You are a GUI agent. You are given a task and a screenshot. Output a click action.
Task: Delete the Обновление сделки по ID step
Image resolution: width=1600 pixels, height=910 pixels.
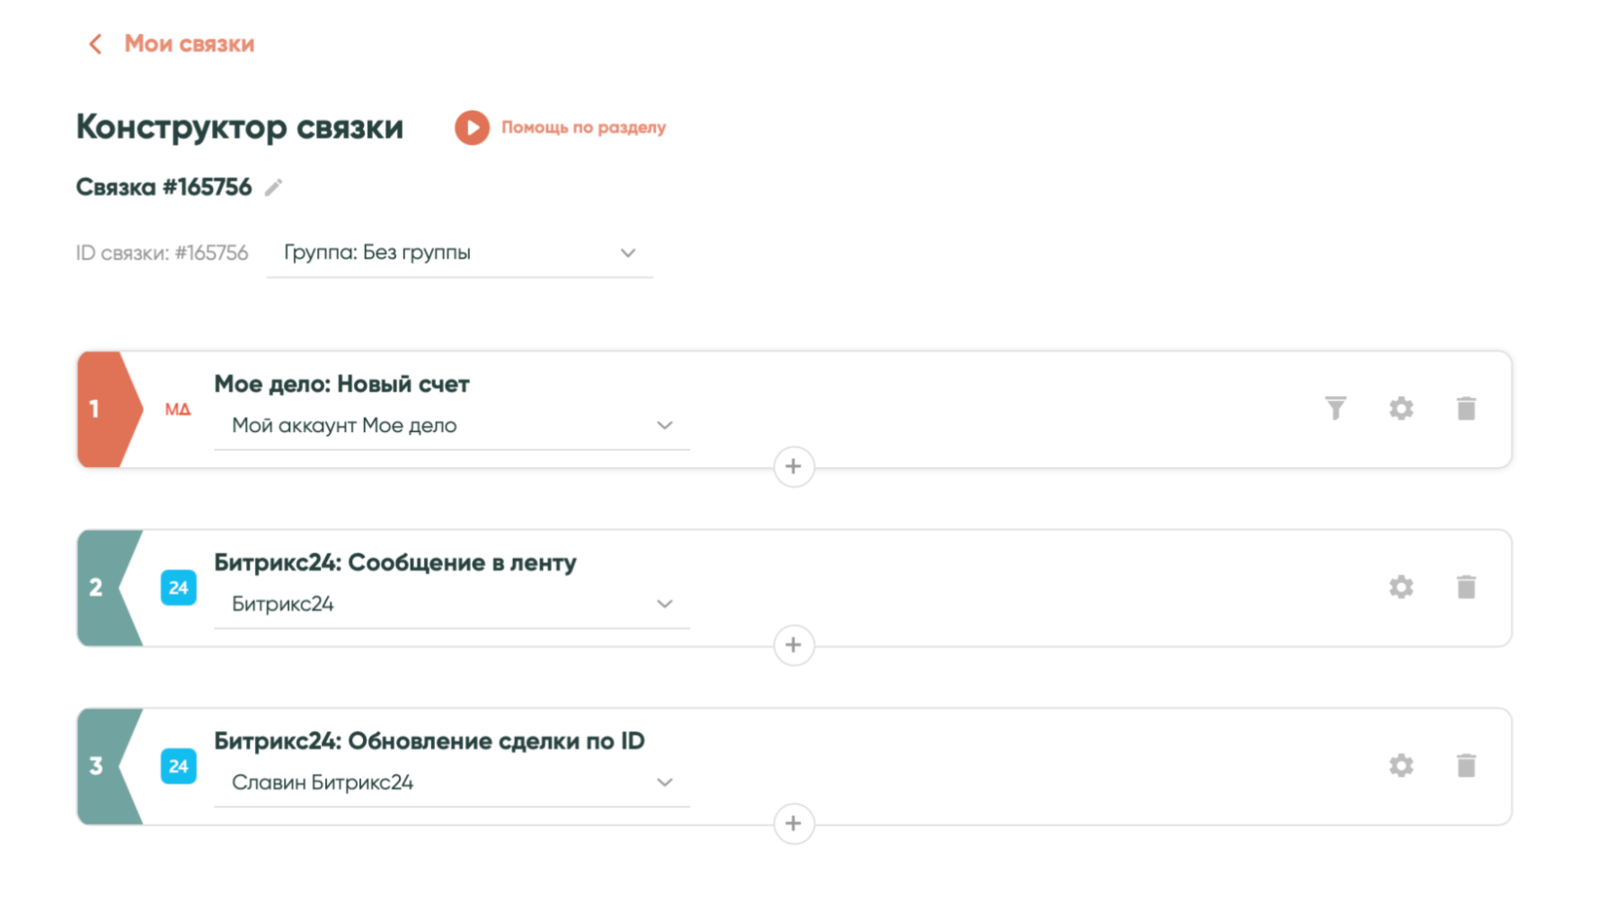1466,766
